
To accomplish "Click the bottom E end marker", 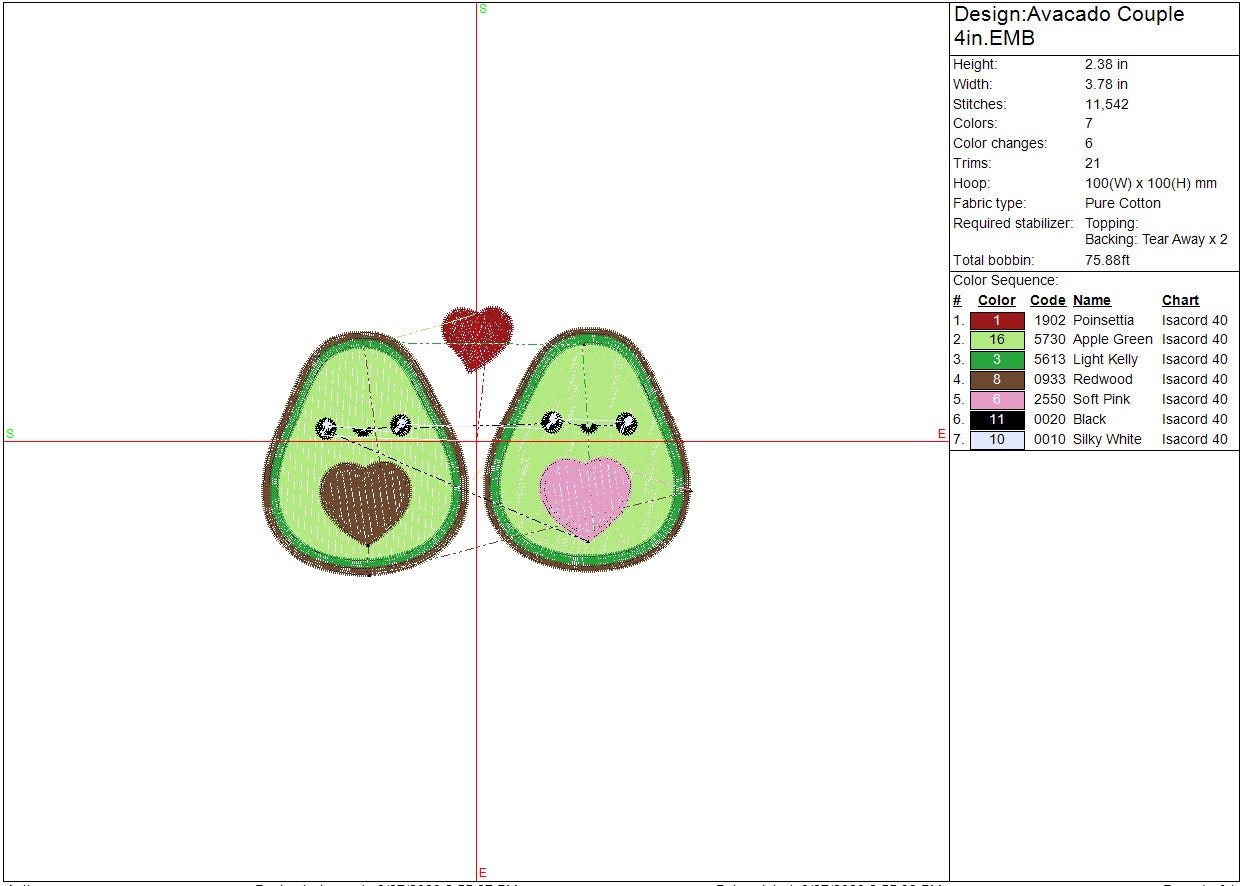I will 483,872.
